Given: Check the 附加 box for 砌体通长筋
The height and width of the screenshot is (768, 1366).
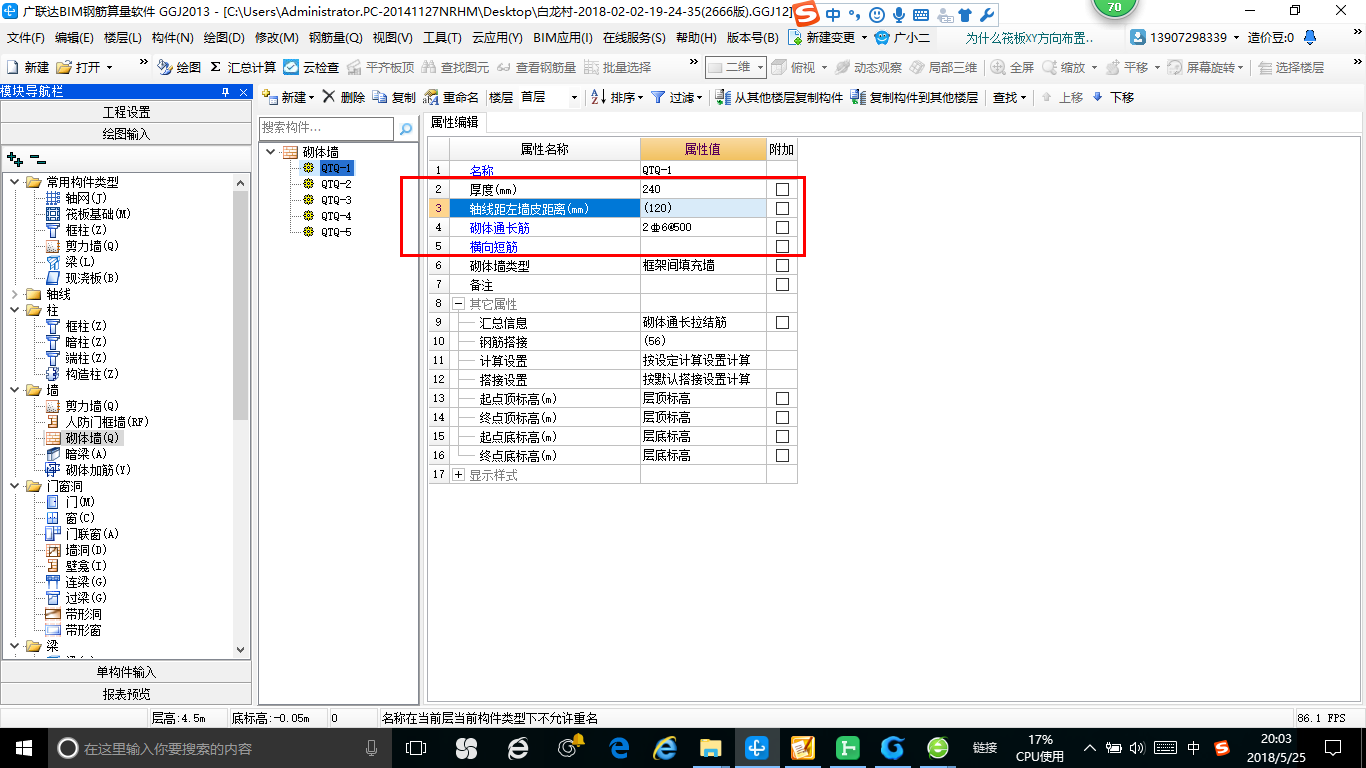Looking at the screenshot, I should (782, 227).
